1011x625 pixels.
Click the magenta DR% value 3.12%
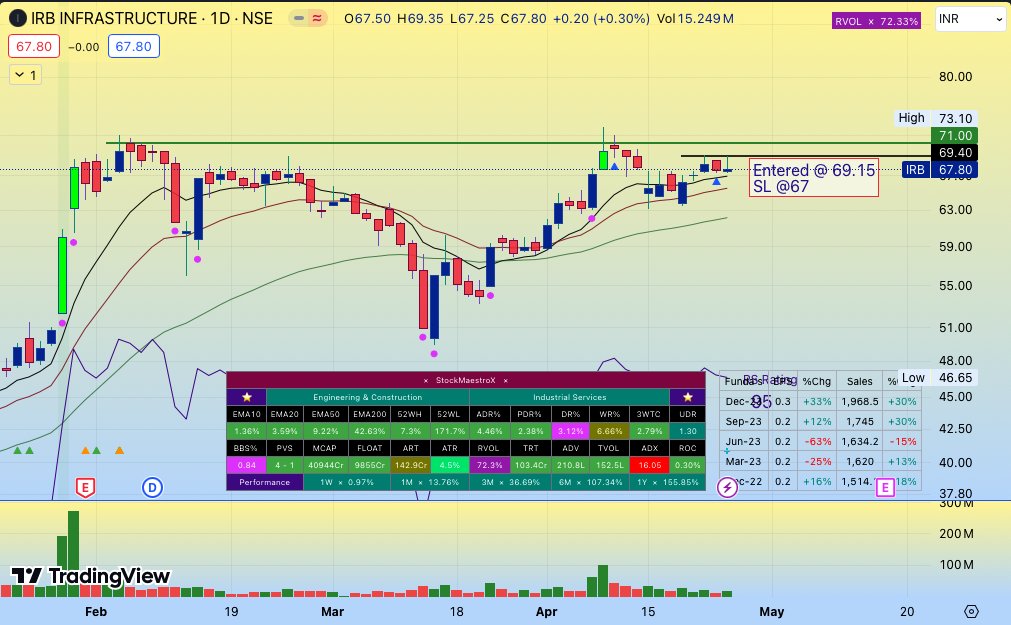[x=570, y=431]
